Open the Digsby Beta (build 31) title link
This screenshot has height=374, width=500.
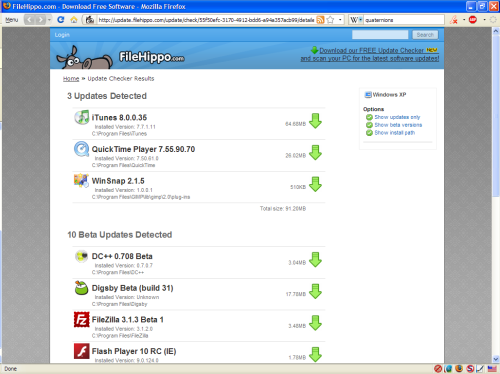click(x=133, y=288)
